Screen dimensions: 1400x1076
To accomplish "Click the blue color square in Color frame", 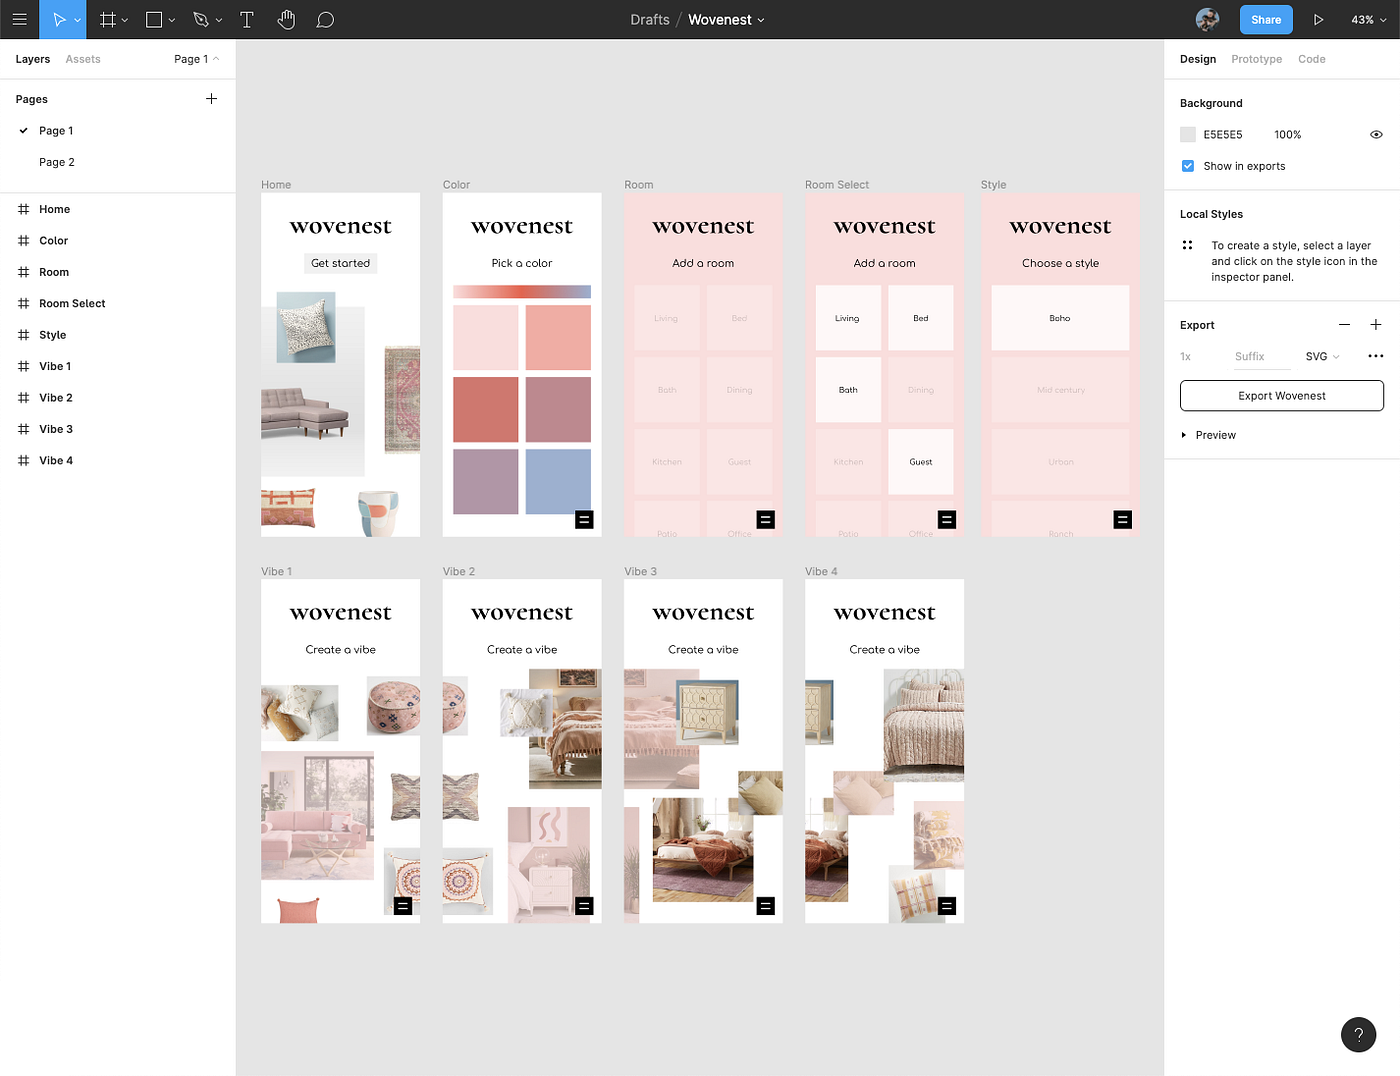I will click(558, 481).
